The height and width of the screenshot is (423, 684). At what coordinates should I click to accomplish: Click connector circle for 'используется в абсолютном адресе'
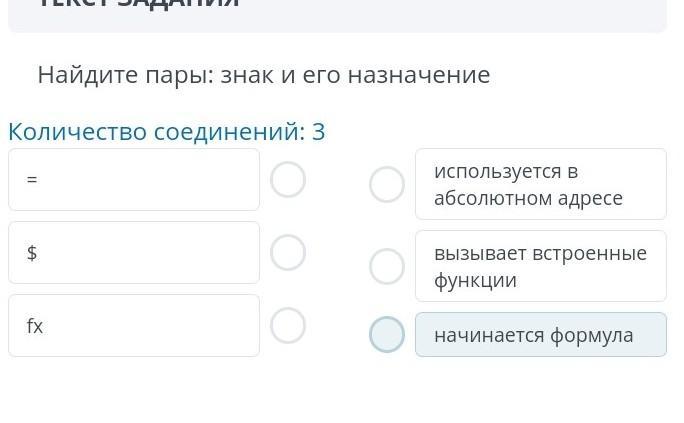[387, 184]
